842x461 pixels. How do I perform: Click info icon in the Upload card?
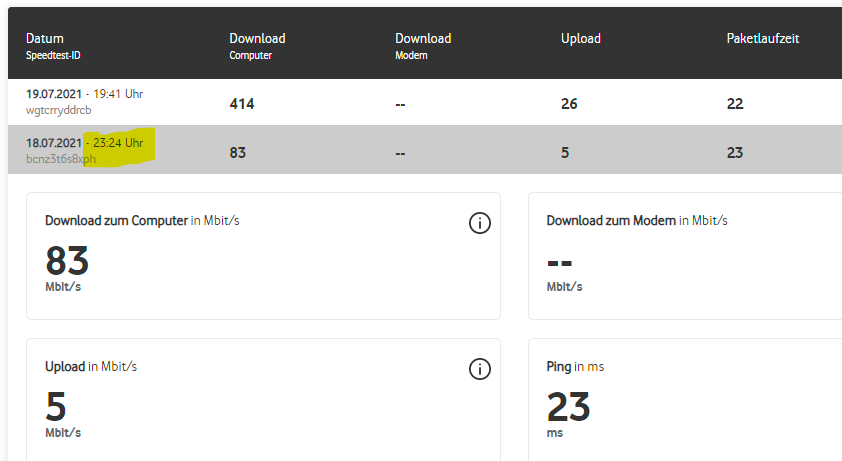(x=479, y=370)
